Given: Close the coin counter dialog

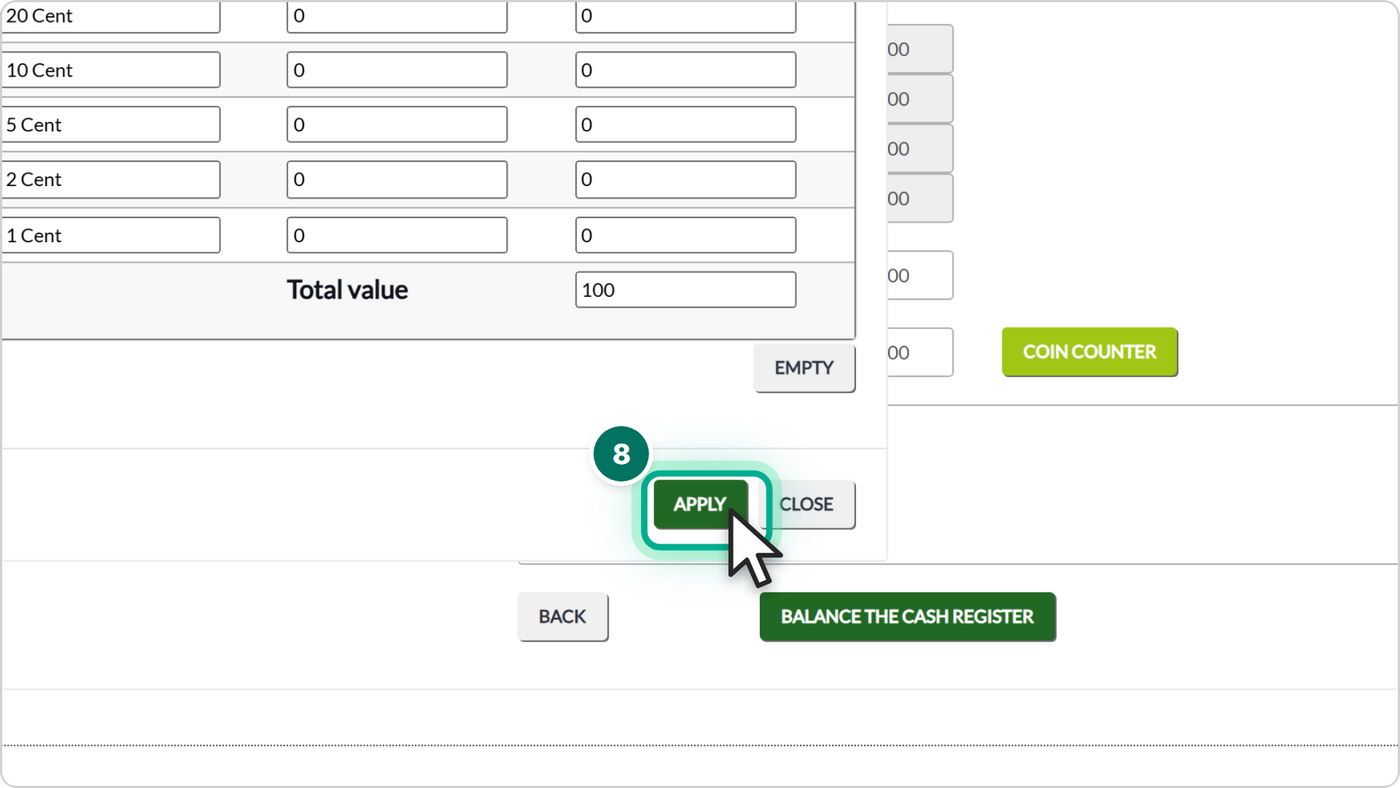Looking at the screenshot, I should click(x=806, y=504).
